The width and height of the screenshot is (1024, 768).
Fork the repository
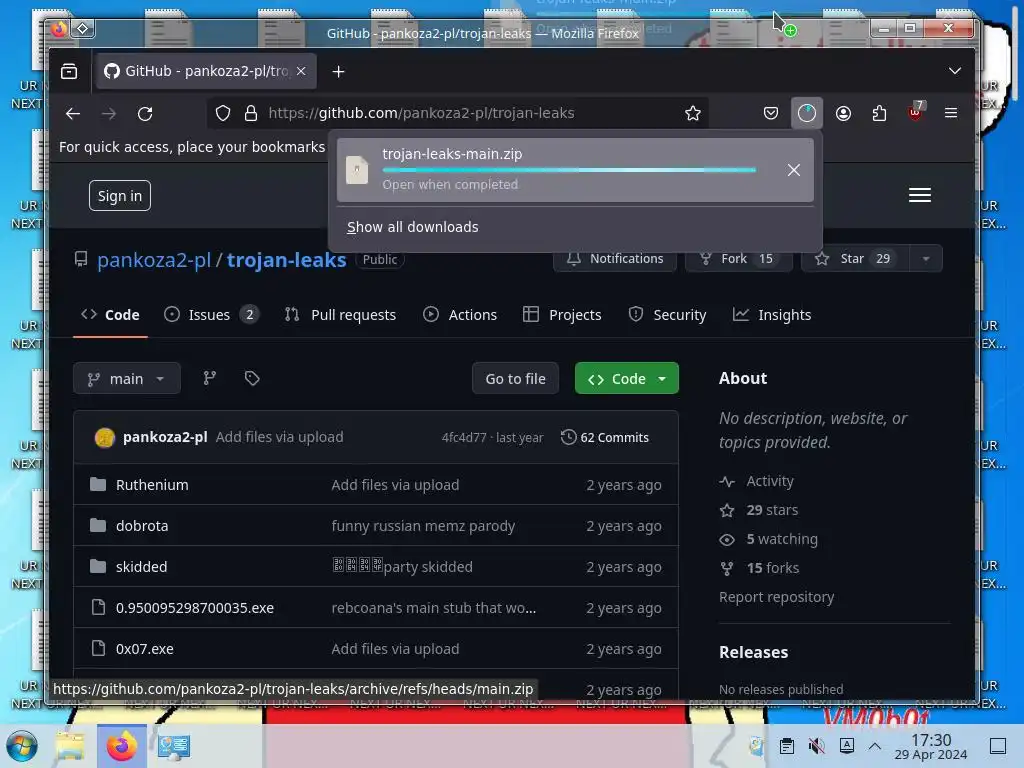[738, 259]
